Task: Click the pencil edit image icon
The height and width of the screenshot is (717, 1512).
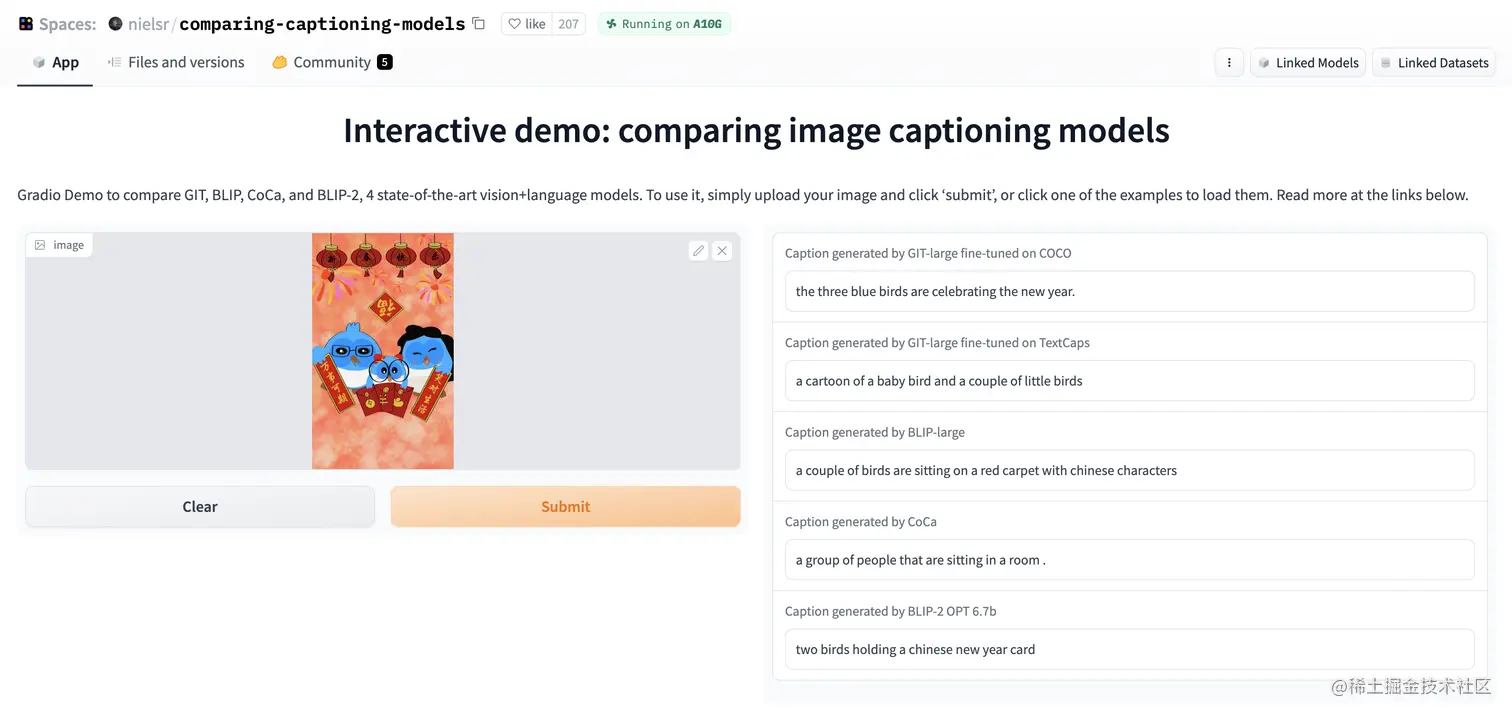Action: (699, 251)
